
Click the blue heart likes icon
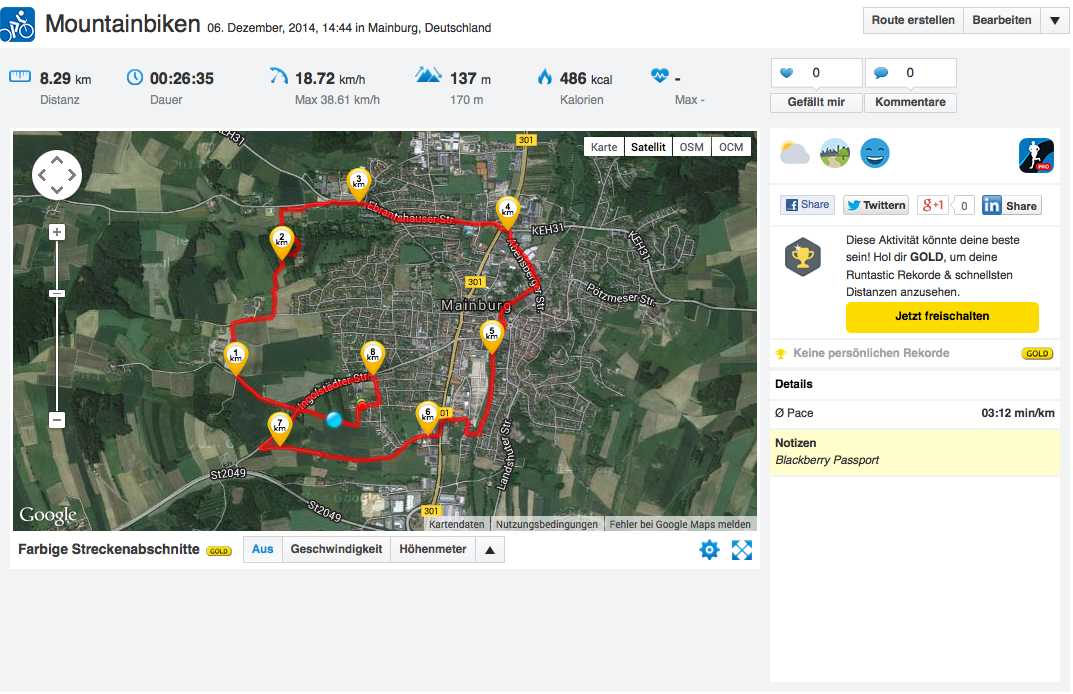[787, 73]
